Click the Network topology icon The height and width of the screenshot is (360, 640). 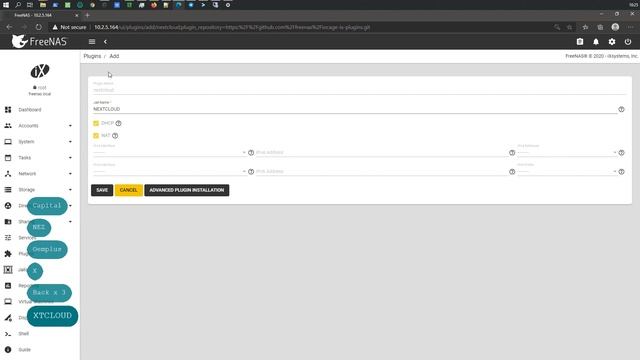coord(8,173)
